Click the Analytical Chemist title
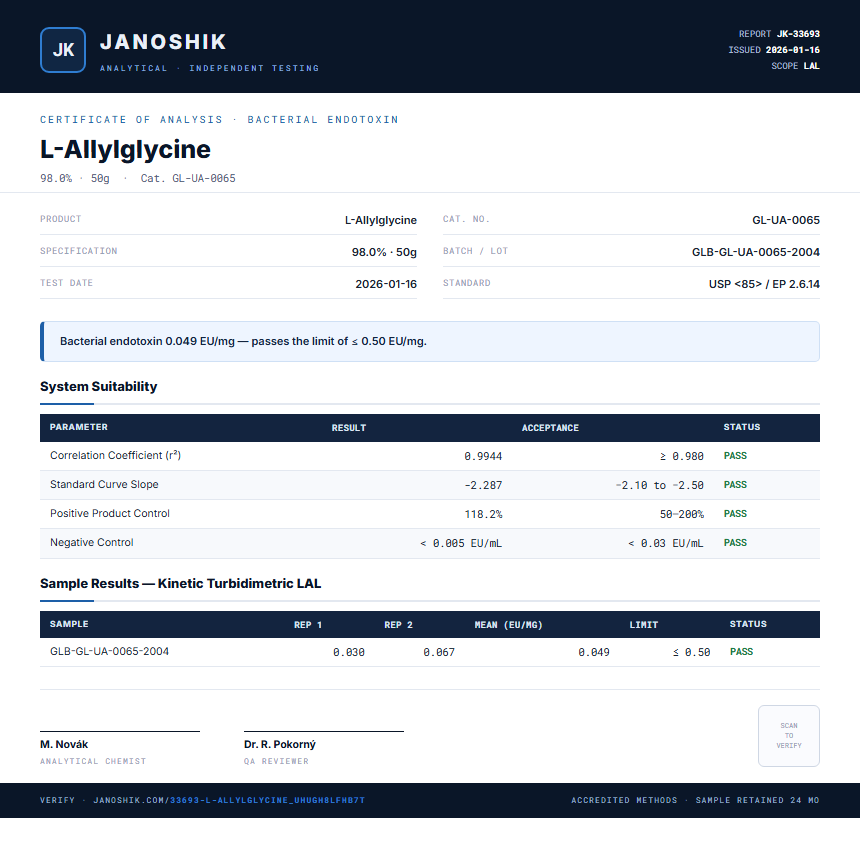 click(x=93, y=762)
